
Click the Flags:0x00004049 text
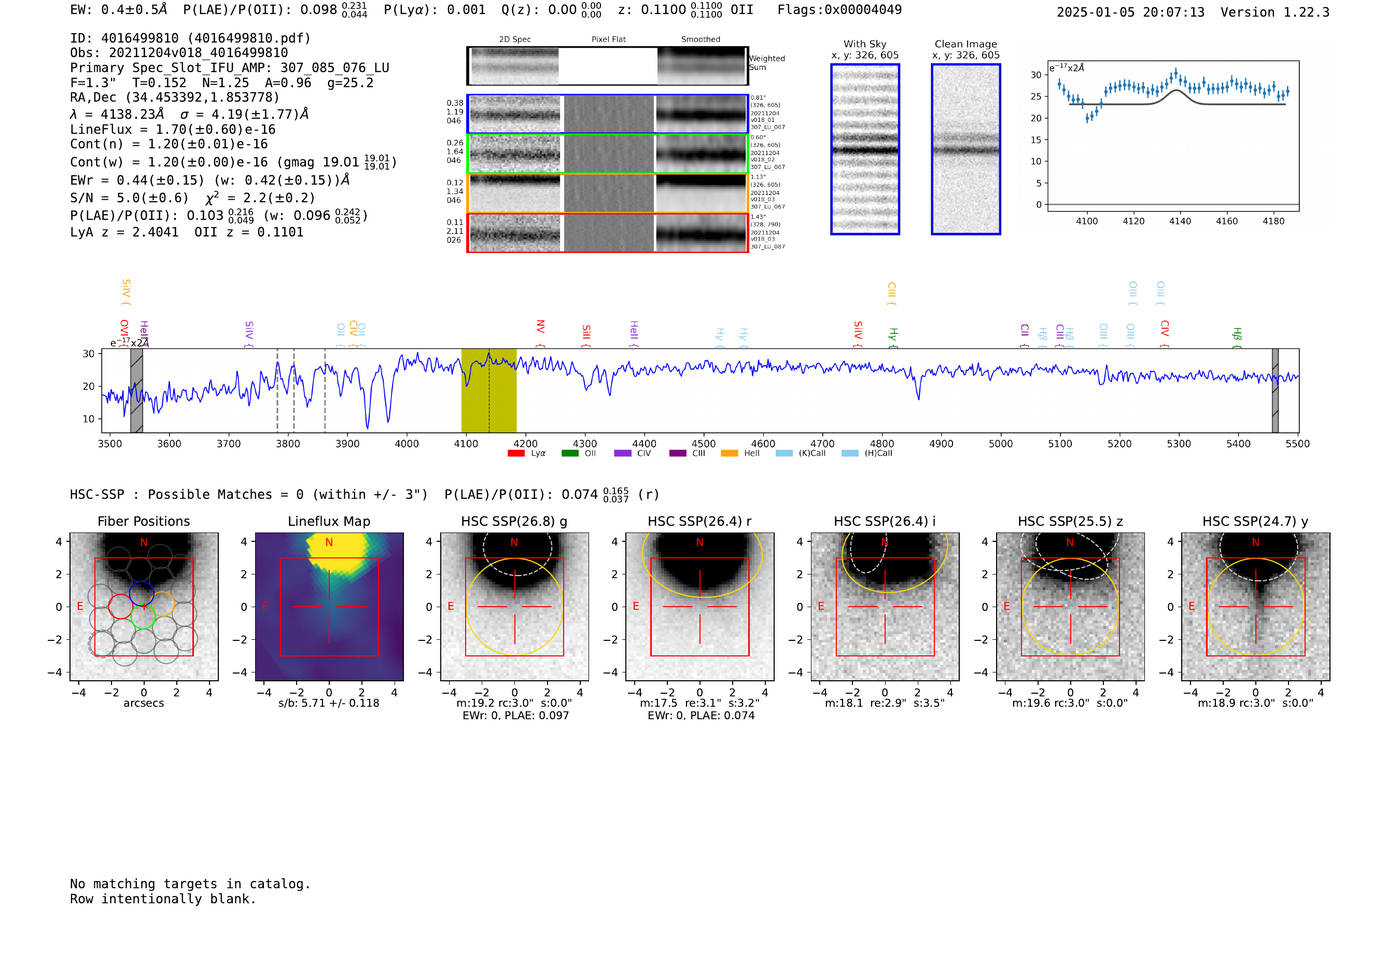pos(839,9)
